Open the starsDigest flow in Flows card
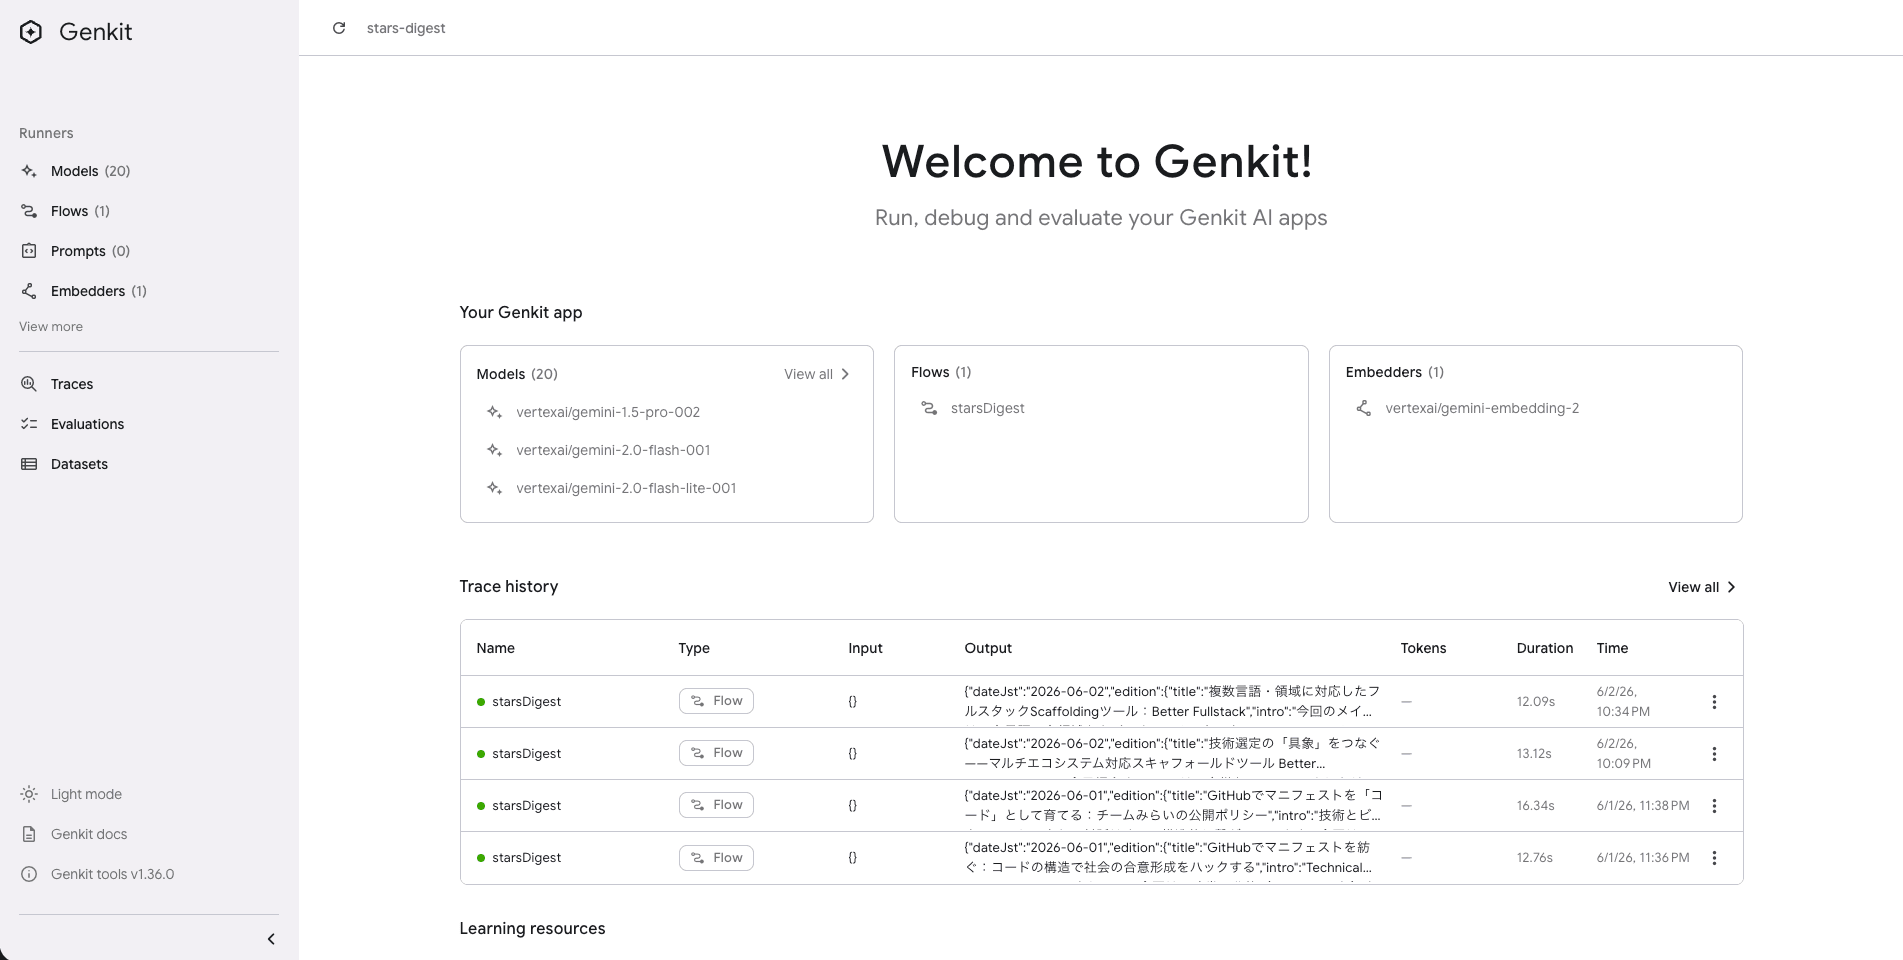1903x960 pixels. click(987, 408)
